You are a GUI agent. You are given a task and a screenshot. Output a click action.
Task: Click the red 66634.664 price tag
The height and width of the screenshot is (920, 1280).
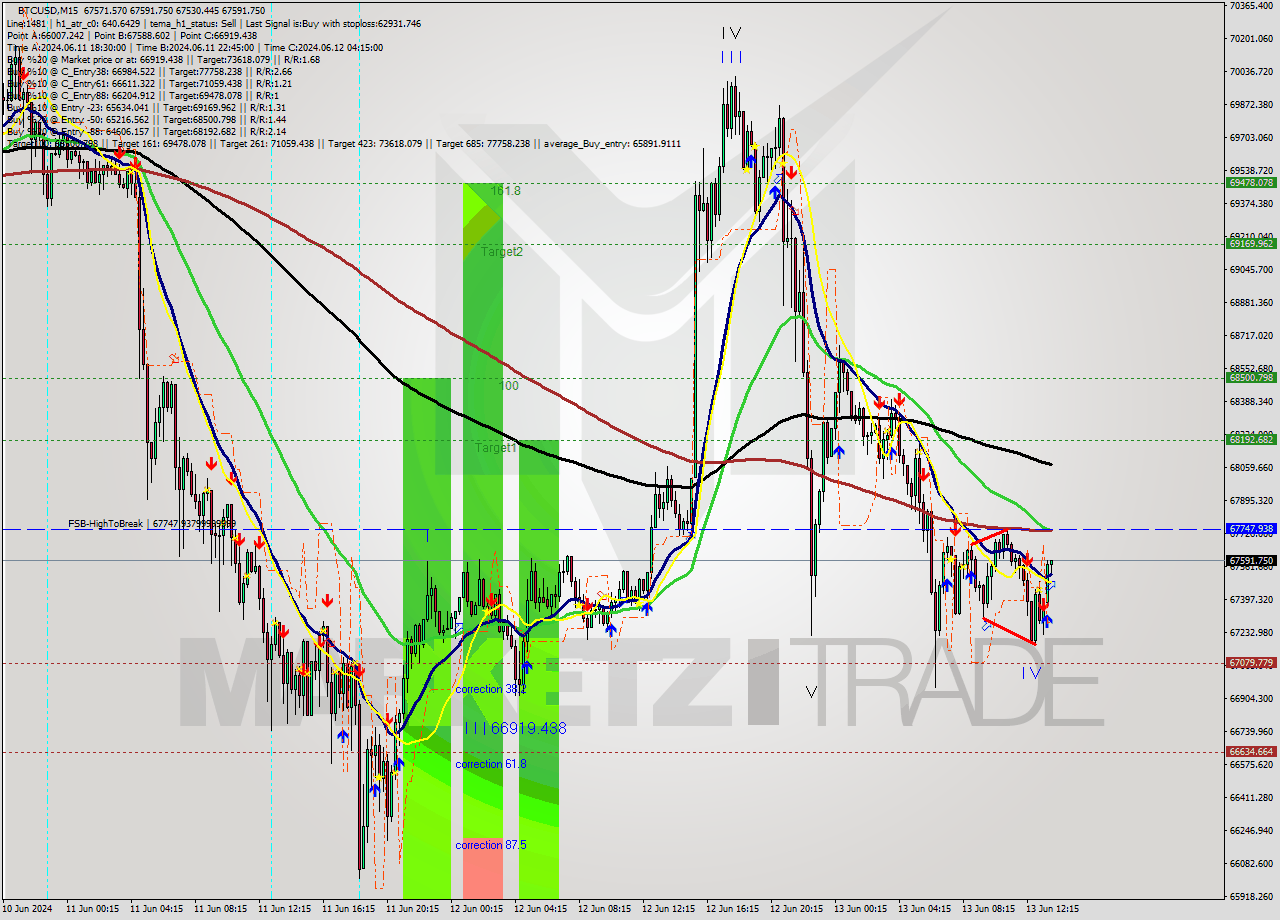coord(1250,751)
